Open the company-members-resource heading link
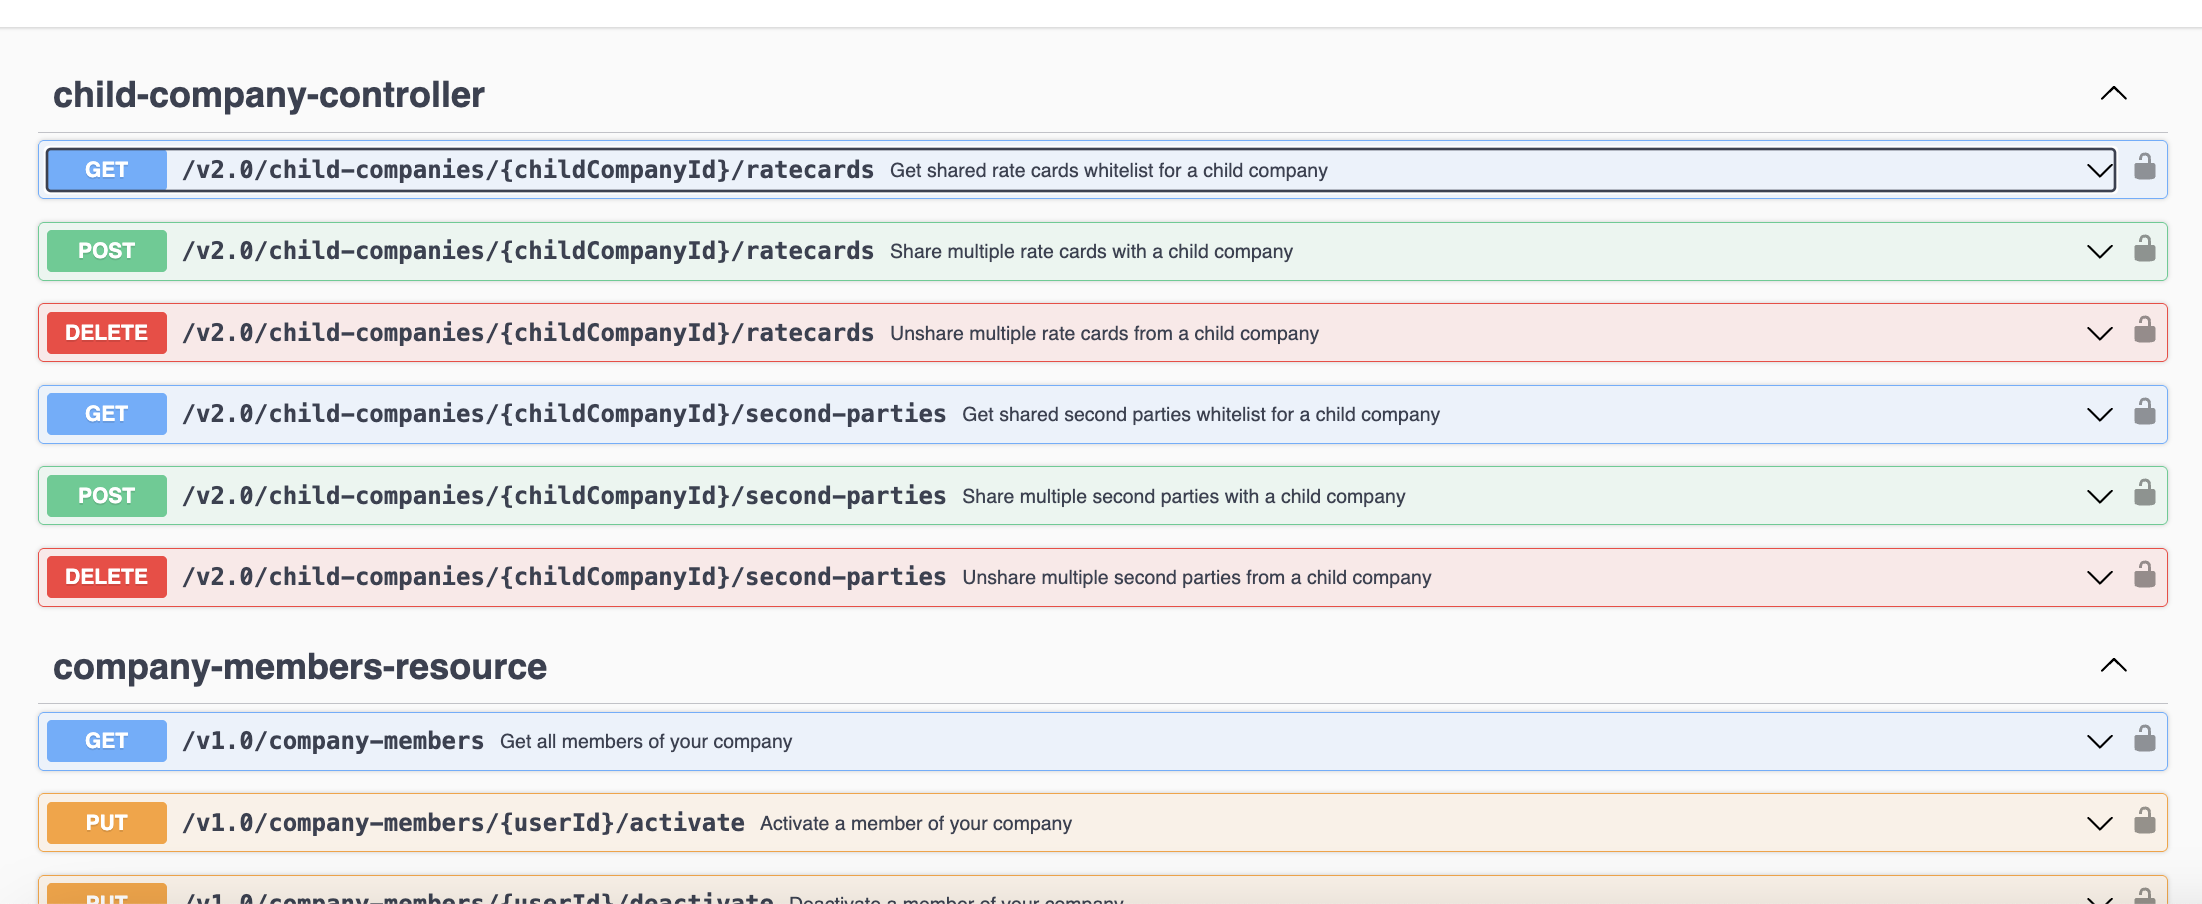 [299, 667]
